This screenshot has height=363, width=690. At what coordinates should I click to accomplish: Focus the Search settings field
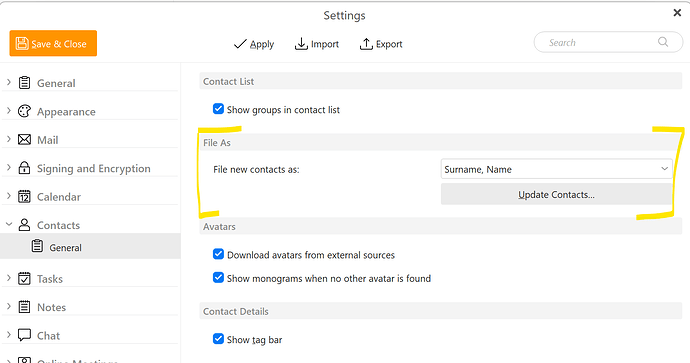(608, 42)
